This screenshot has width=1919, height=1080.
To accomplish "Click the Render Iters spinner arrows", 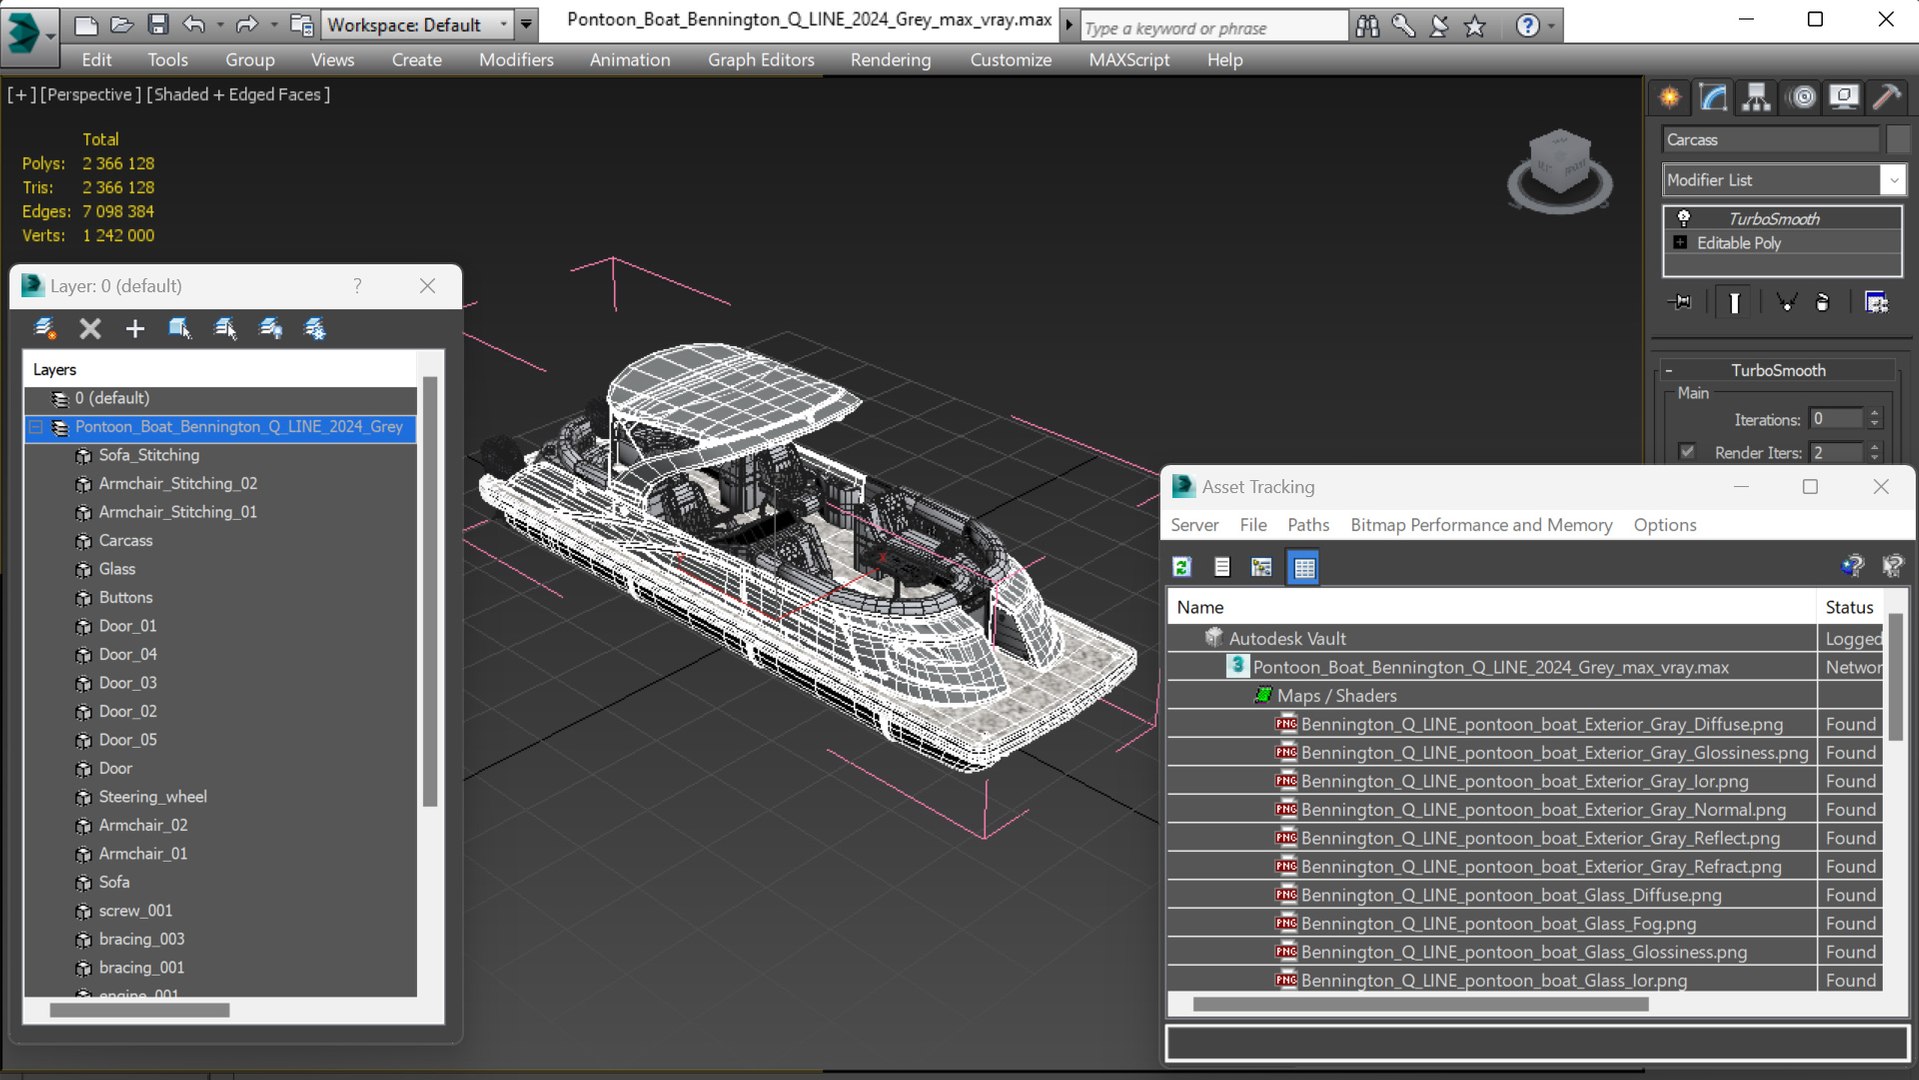I will (x=1875, y=452).
